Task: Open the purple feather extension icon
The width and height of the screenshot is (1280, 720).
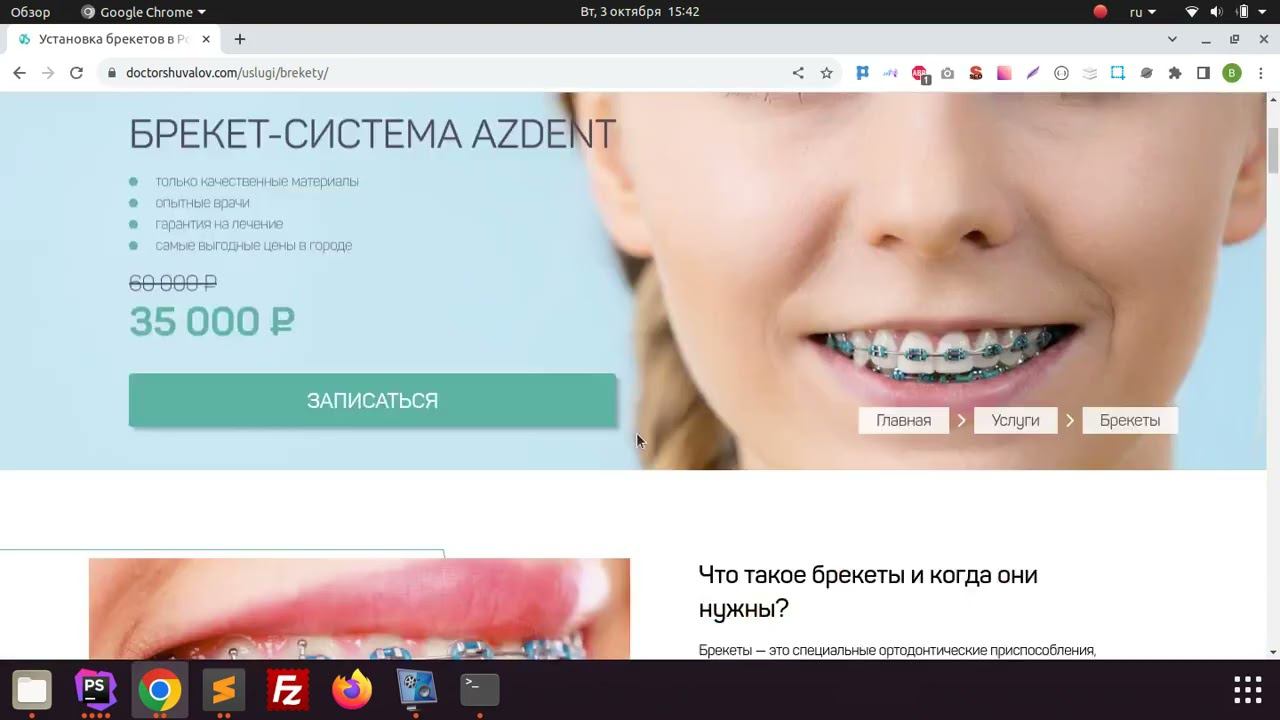Action: tap(1033, 73)
